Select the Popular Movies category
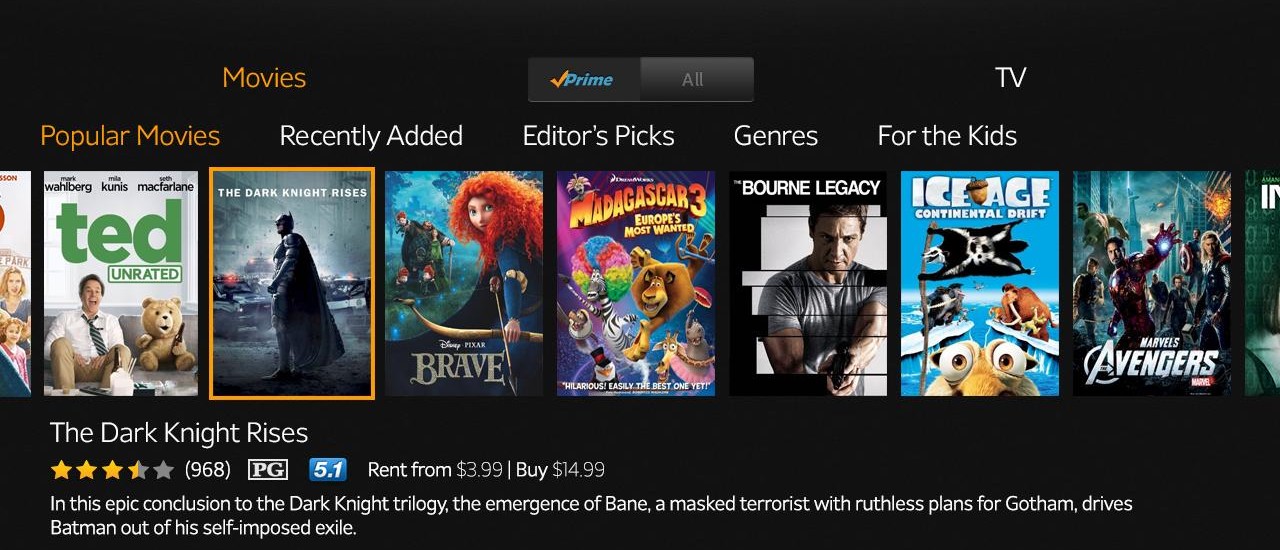The image size is (1280, 550). [x=130, y=136]
